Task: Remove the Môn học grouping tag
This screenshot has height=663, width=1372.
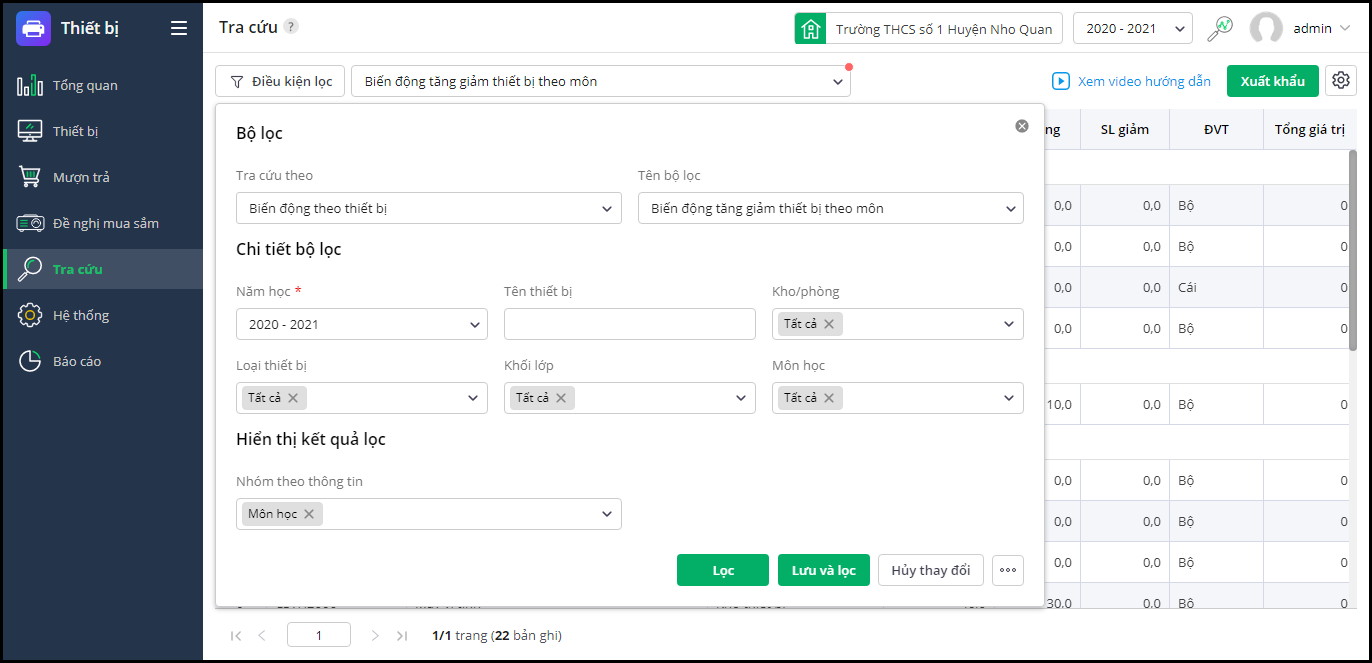Action: tap(309, 514)
